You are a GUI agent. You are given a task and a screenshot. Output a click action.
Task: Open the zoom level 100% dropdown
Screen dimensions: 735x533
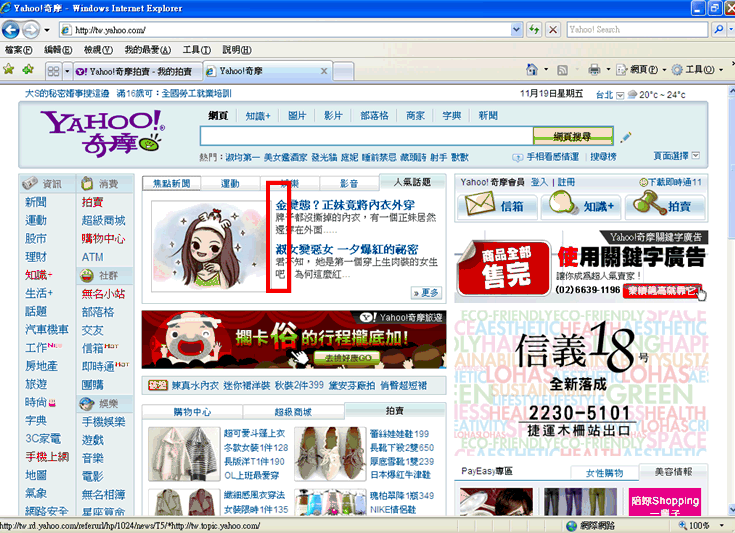[722, 525]
